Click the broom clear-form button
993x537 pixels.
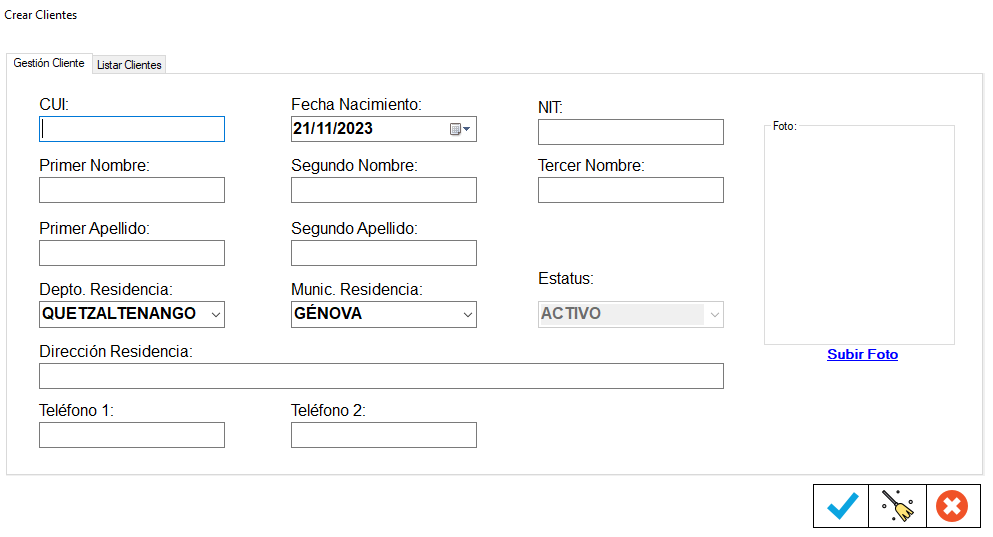(x=897, y=507)
